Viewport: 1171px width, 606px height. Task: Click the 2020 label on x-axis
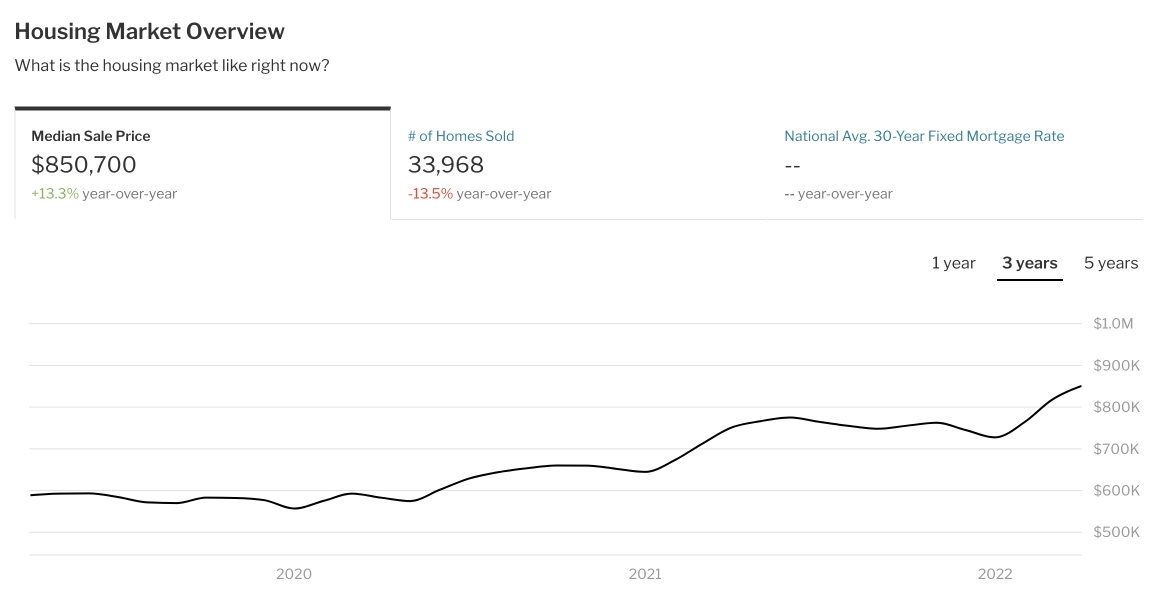[x=293, y=574]
